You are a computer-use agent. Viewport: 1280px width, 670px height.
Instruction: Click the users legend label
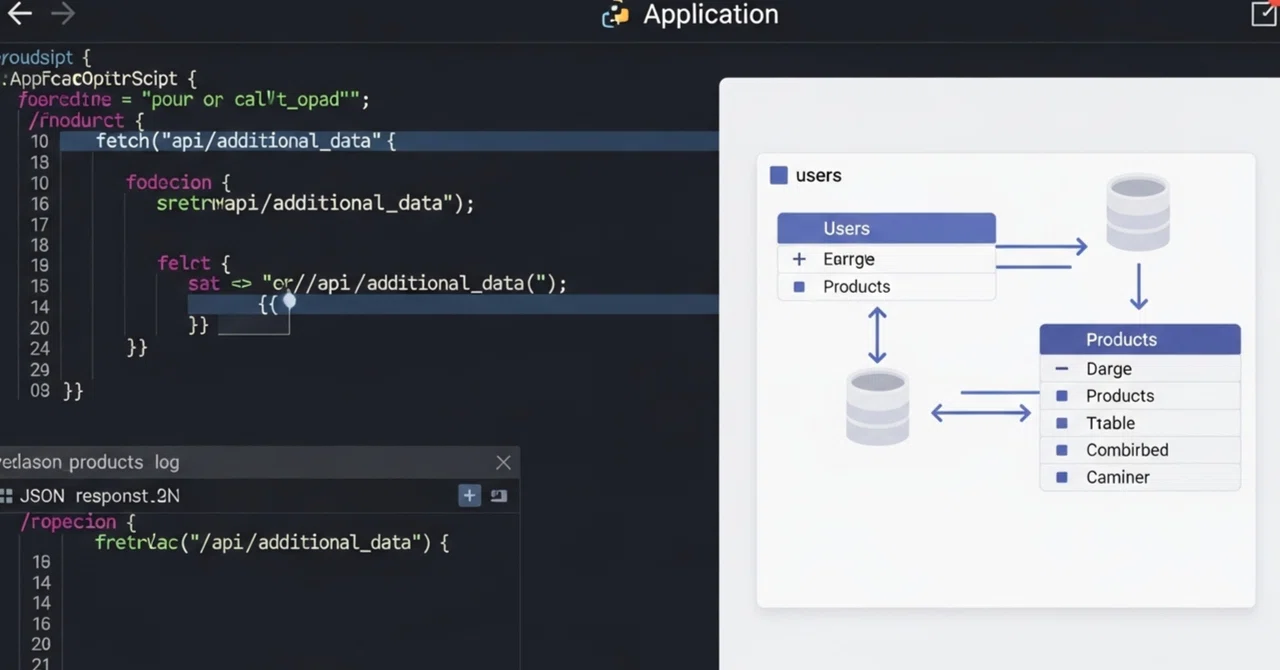819,175
